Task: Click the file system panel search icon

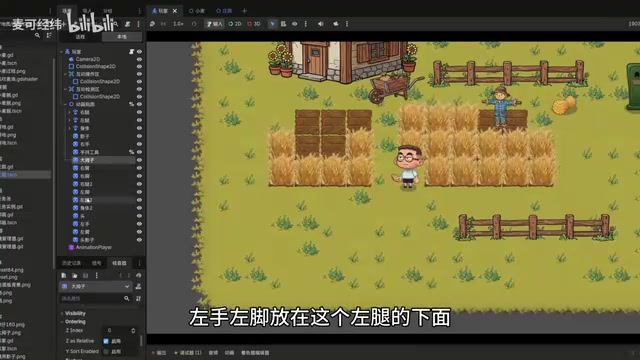Action: 38,36
